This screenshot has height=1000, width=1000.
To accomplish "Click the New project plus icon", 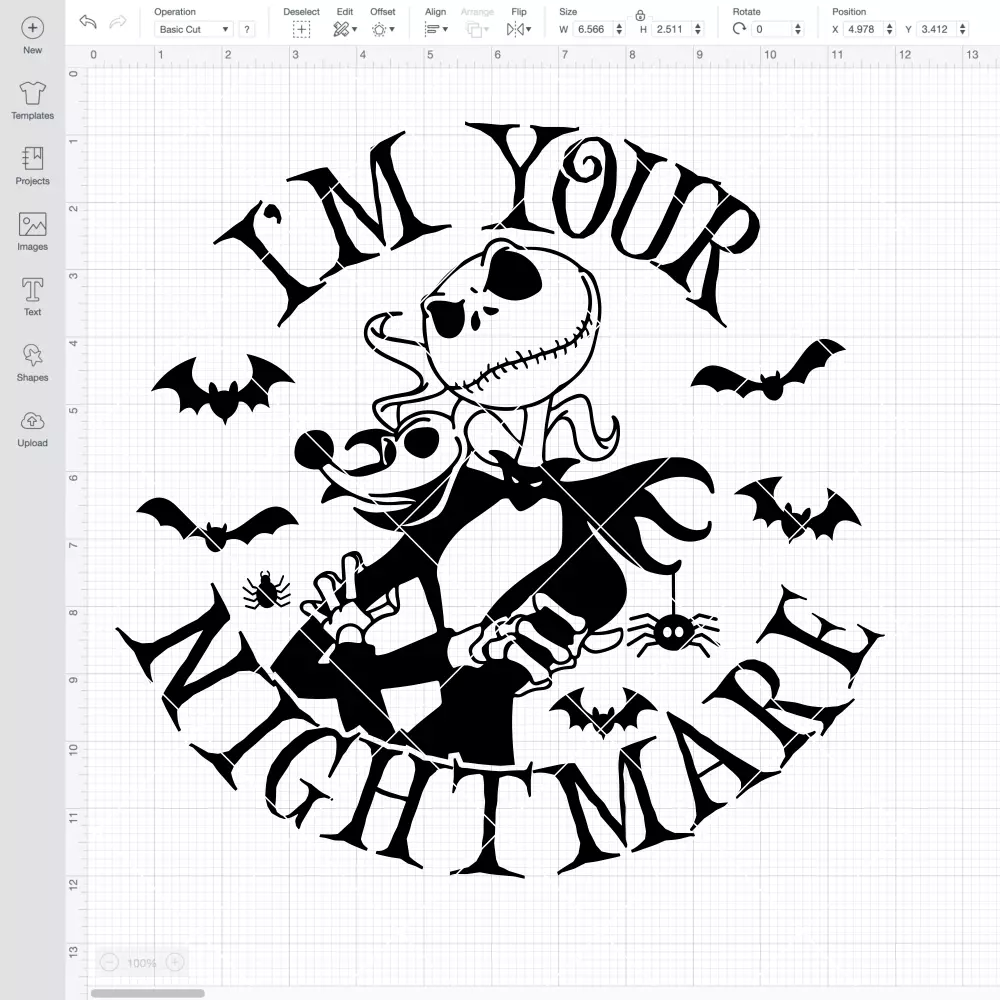I will [x=33, y=28].
